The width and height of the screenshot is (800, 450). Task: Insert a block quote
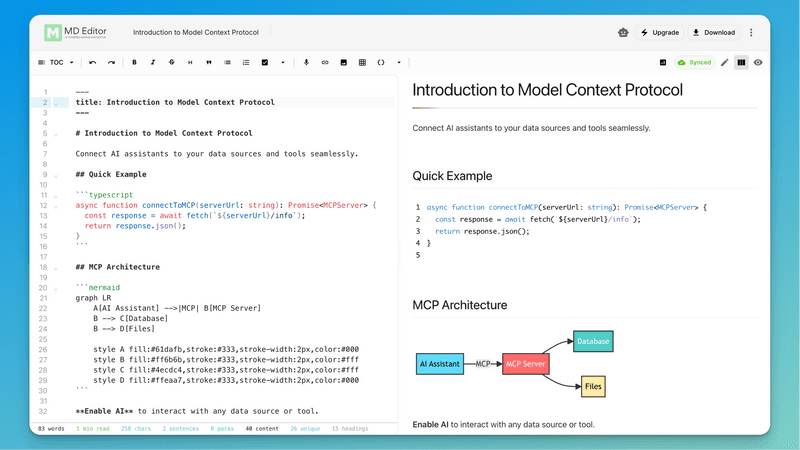209,62
